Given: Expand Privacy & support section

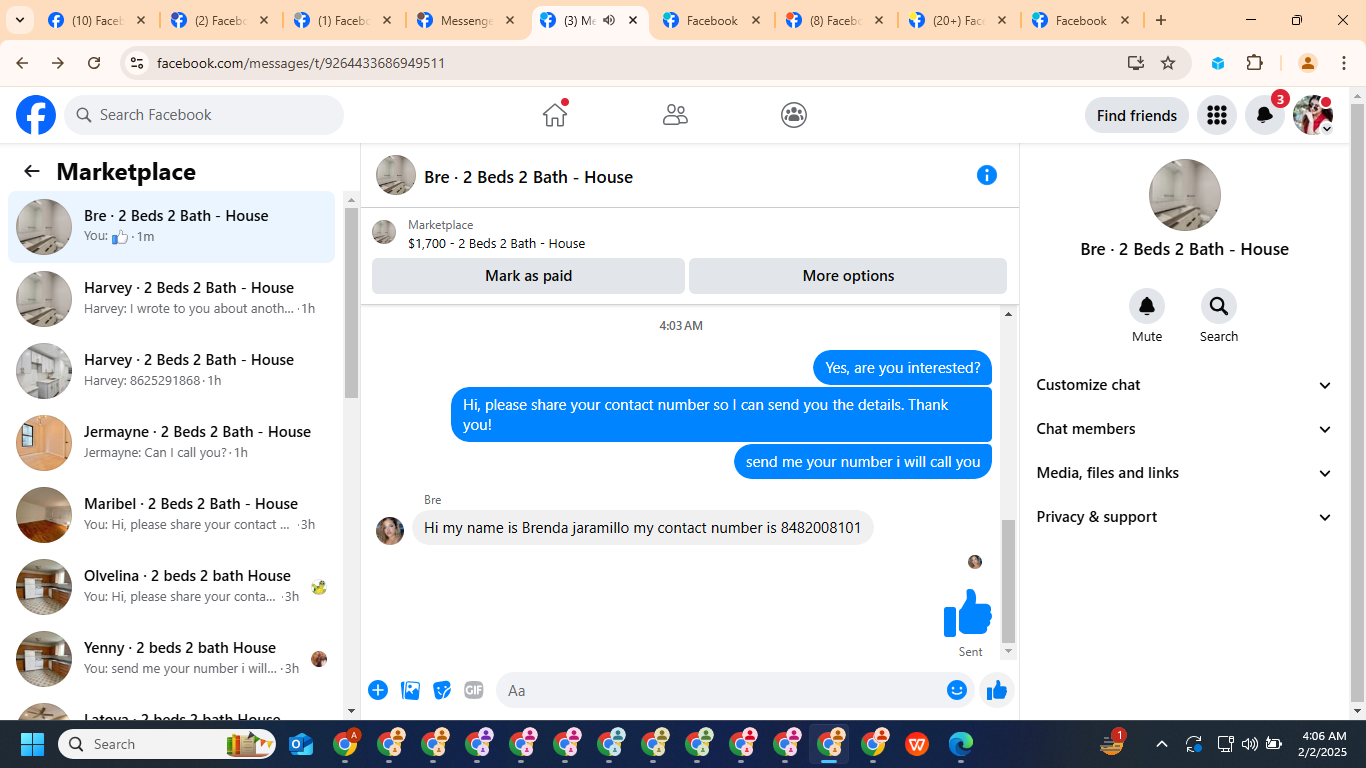Looking at the screenshot, I should pyautogui.click(x=1185, y=517).
